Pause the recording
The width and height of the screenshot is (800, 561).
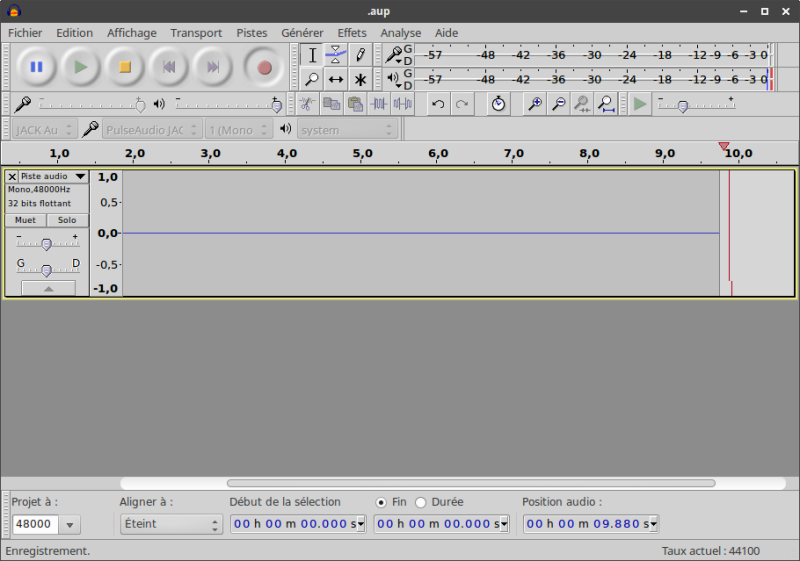tap(37, 67)
